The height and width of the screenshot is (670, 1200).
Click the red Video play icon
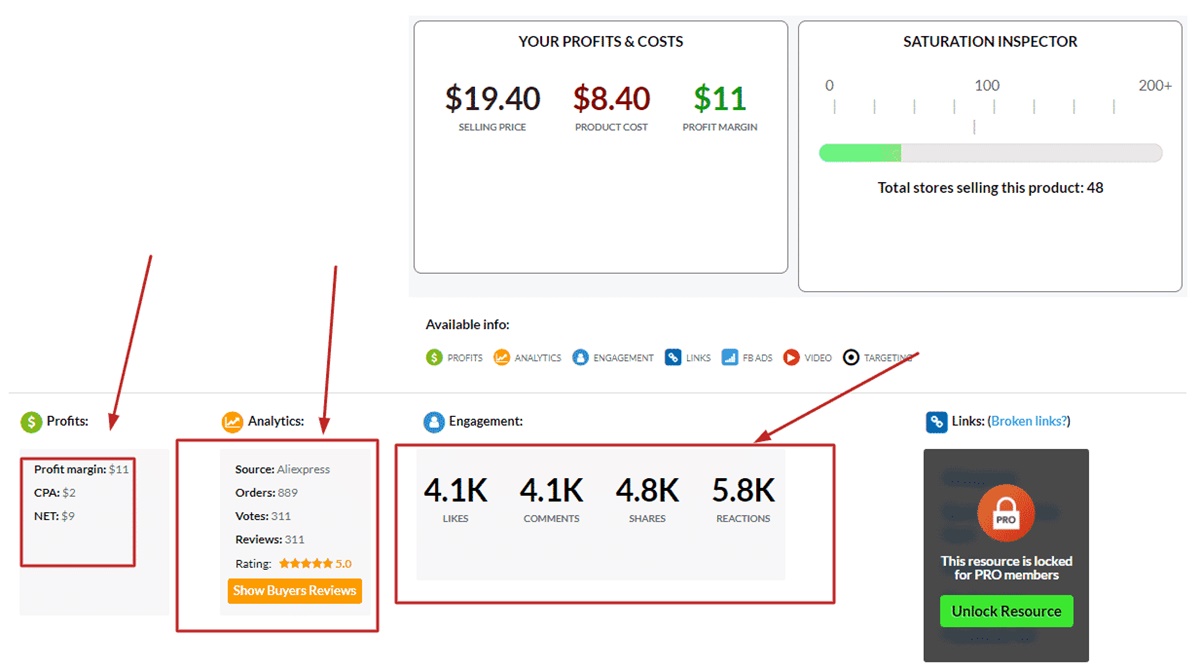pos(792,357)
